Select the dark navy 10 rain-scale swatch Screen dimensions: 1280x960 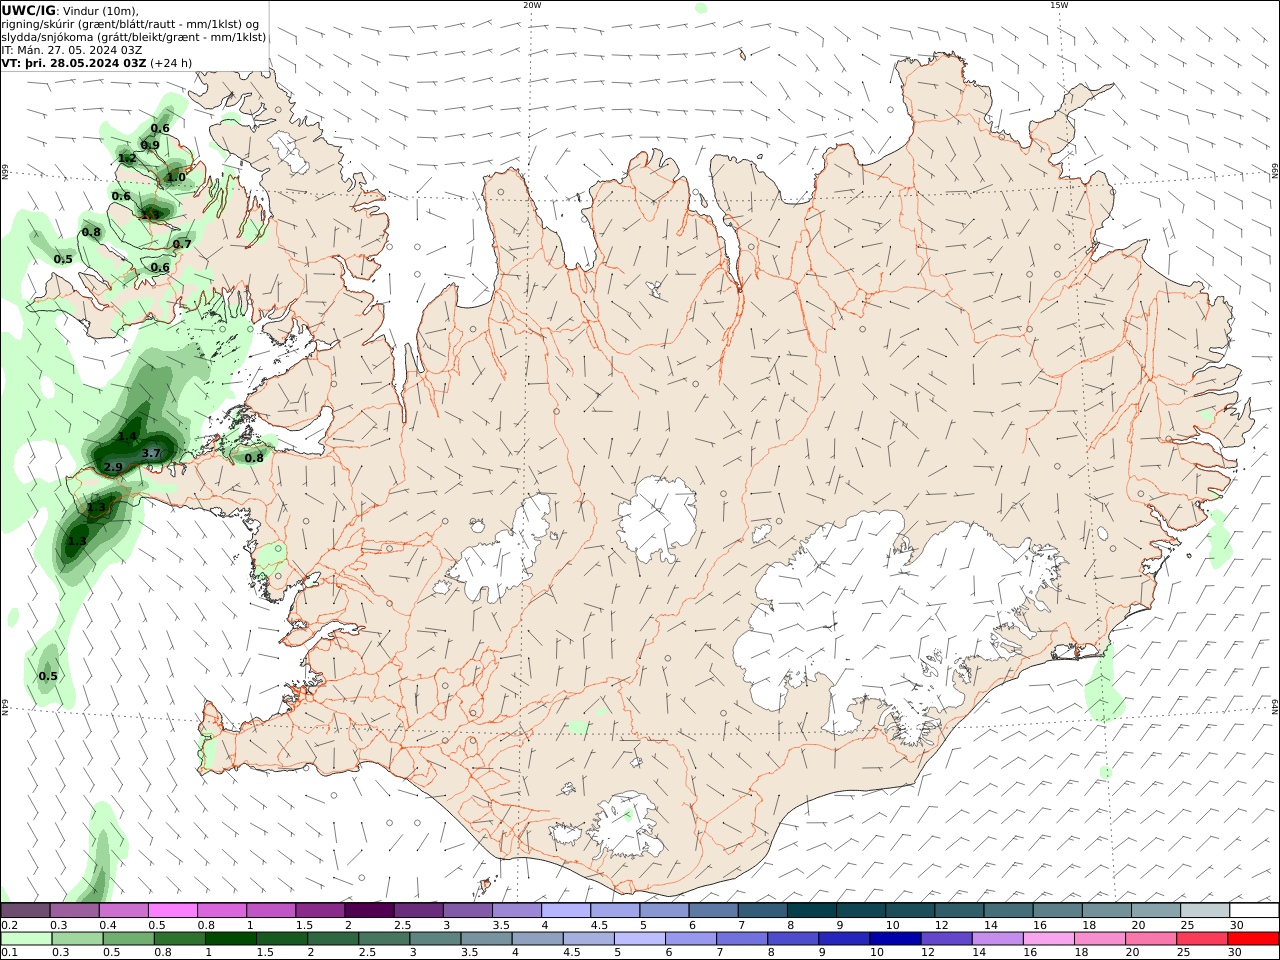click(x=894, y=939)
